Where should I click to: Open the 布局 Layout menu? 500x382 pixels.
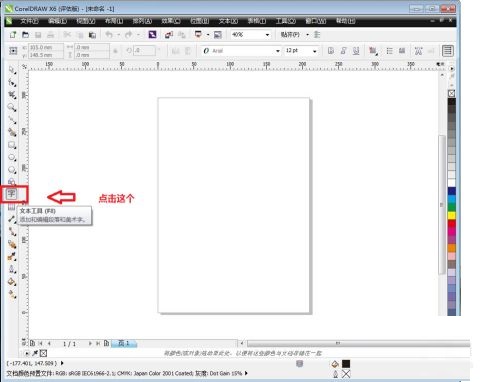pos(114,21)
